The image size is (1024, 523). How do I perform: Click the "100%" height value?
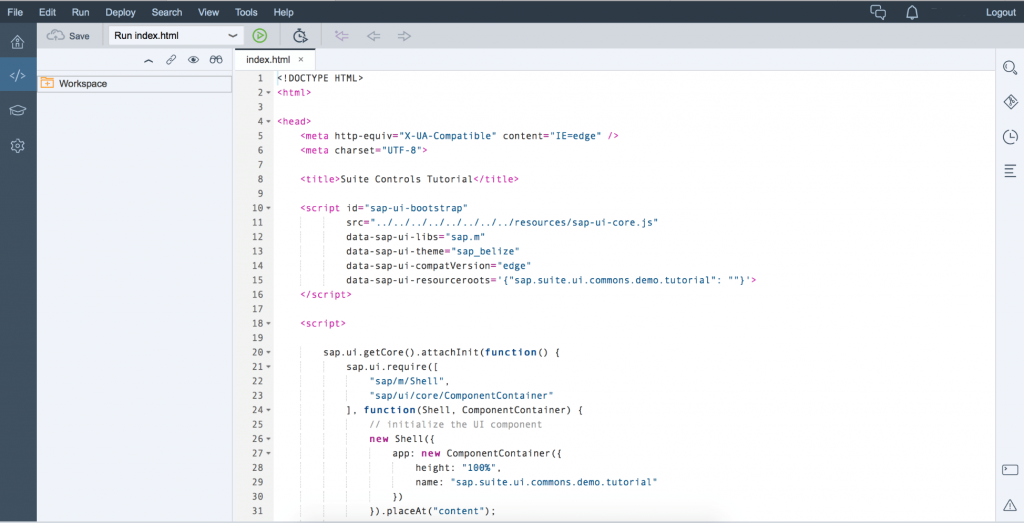(481, 468)
